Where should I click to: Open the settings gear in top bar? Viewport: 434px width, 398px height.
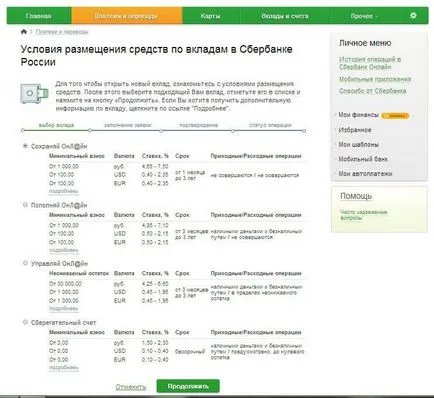click(413, 15)
